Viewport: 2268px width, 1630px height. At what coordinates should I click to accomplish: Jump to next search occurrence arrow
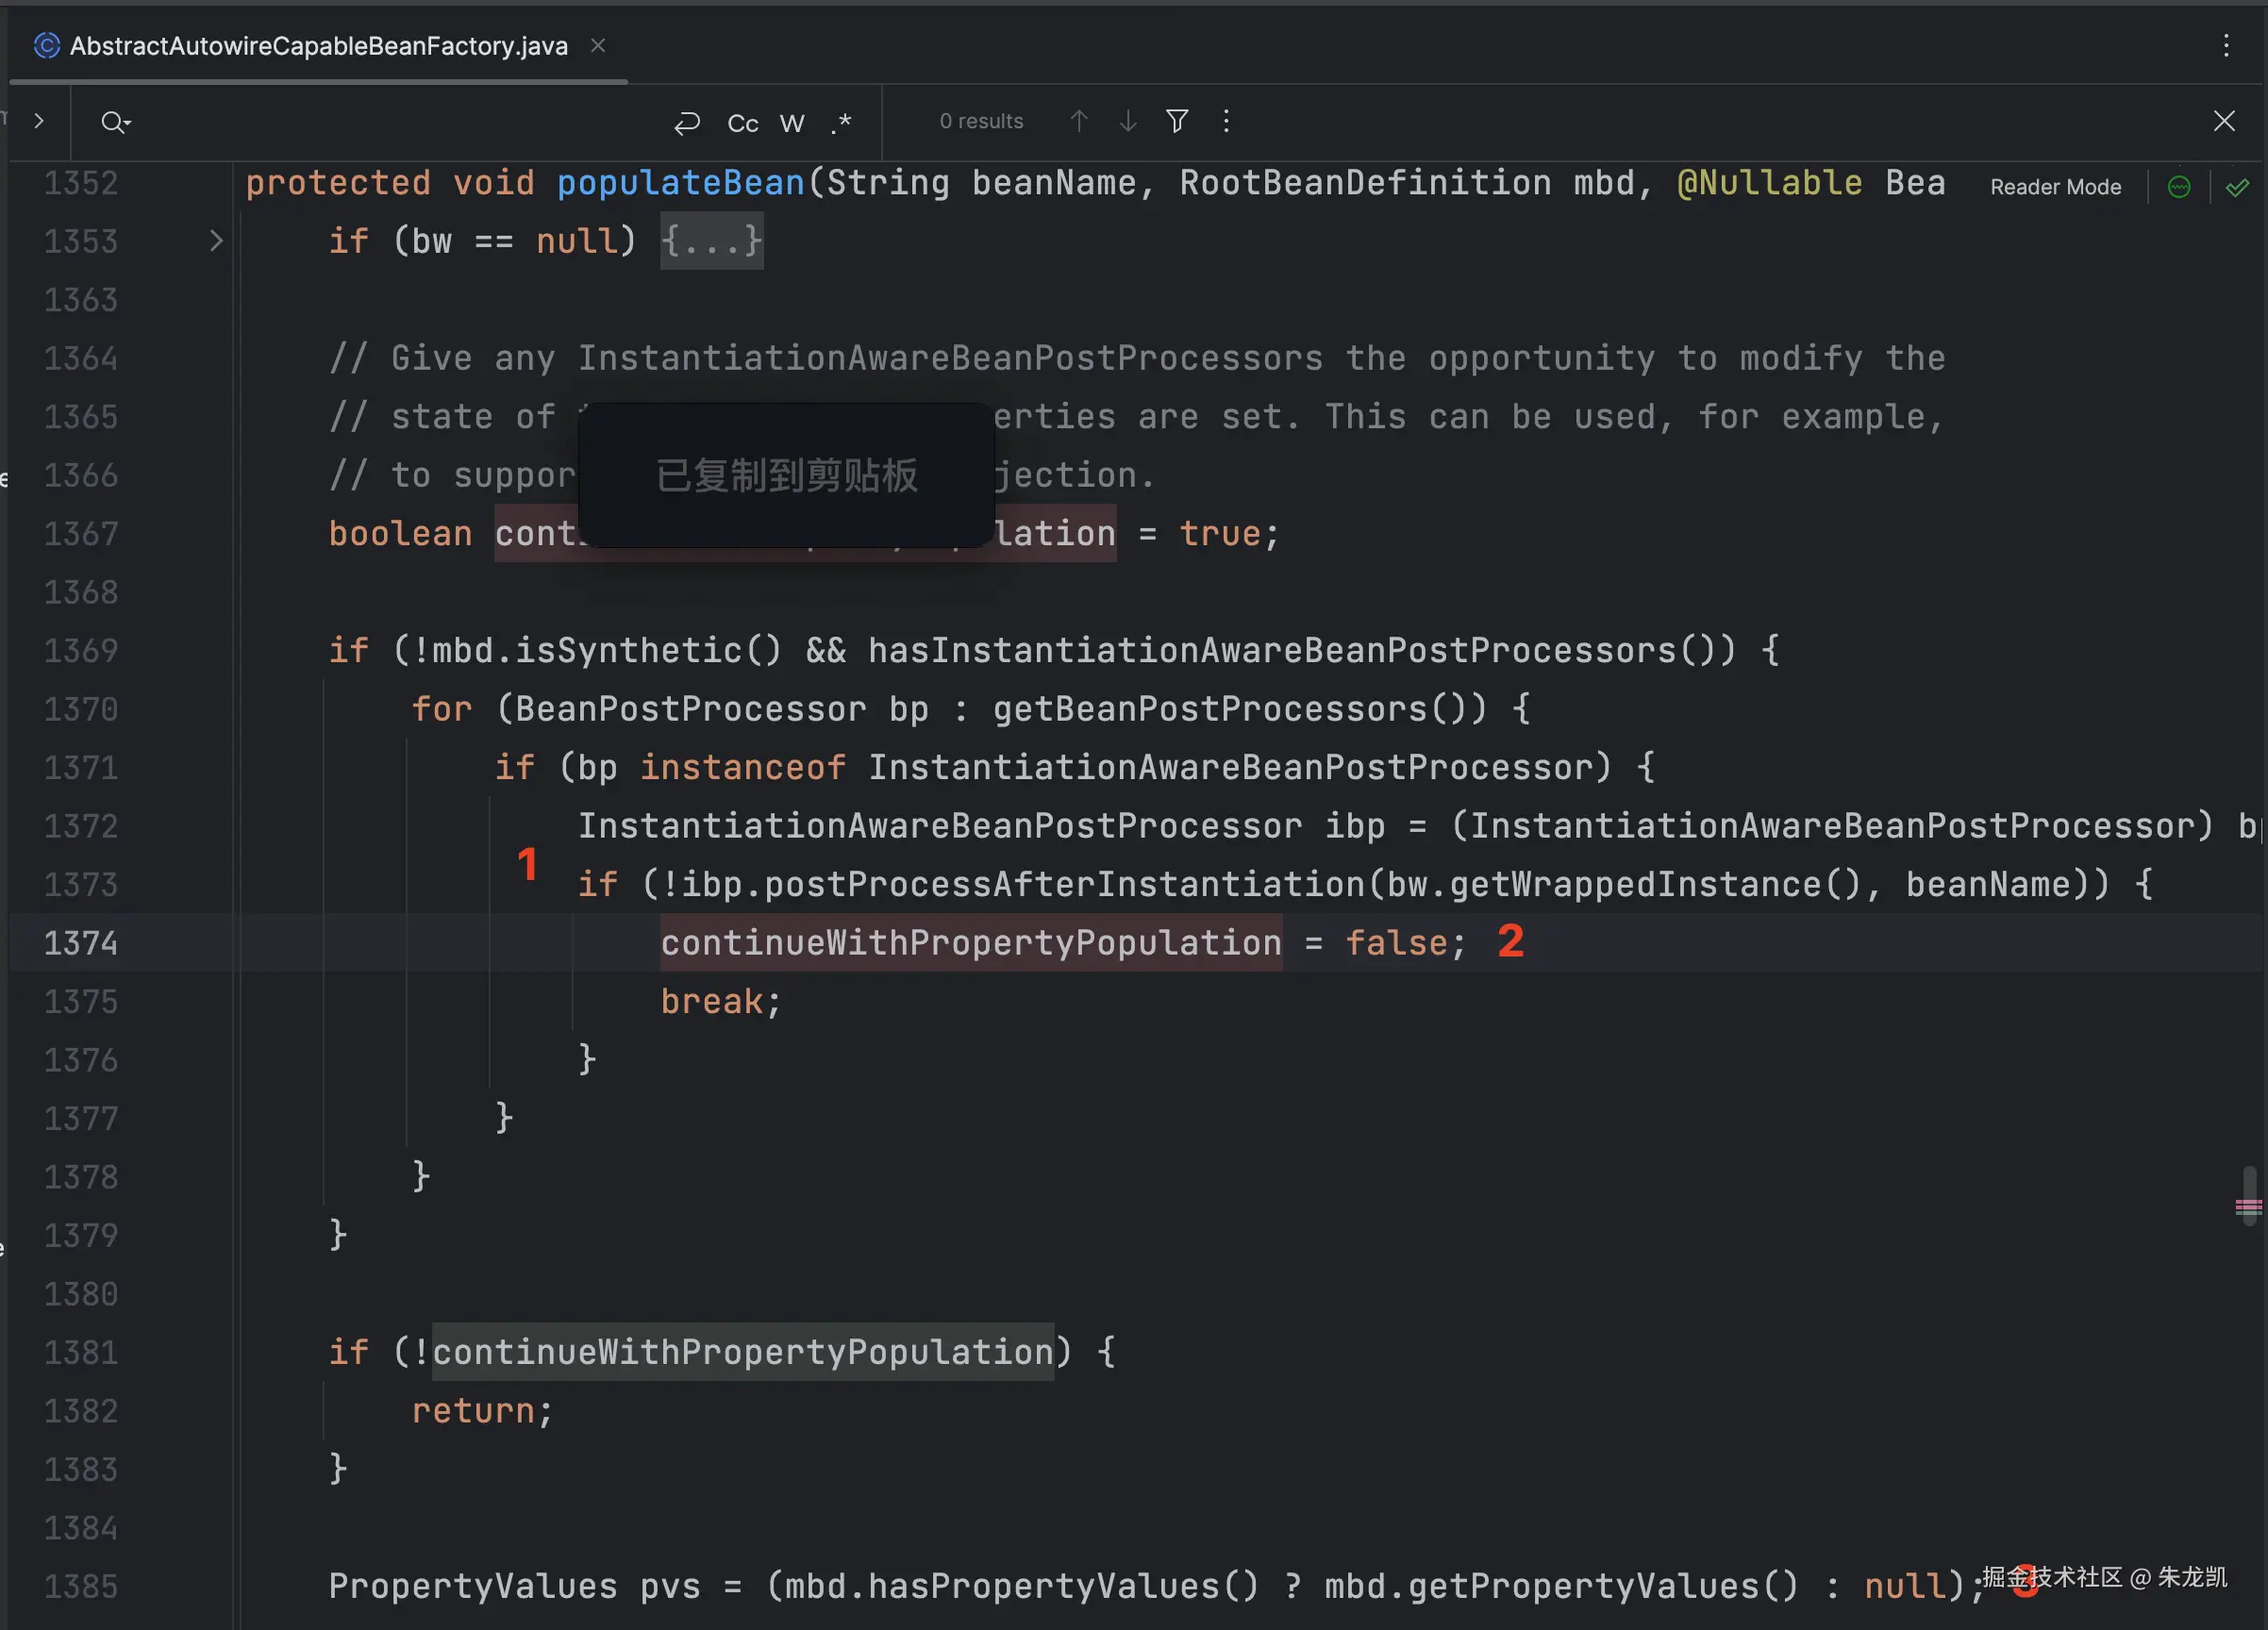pos(1128,121)
